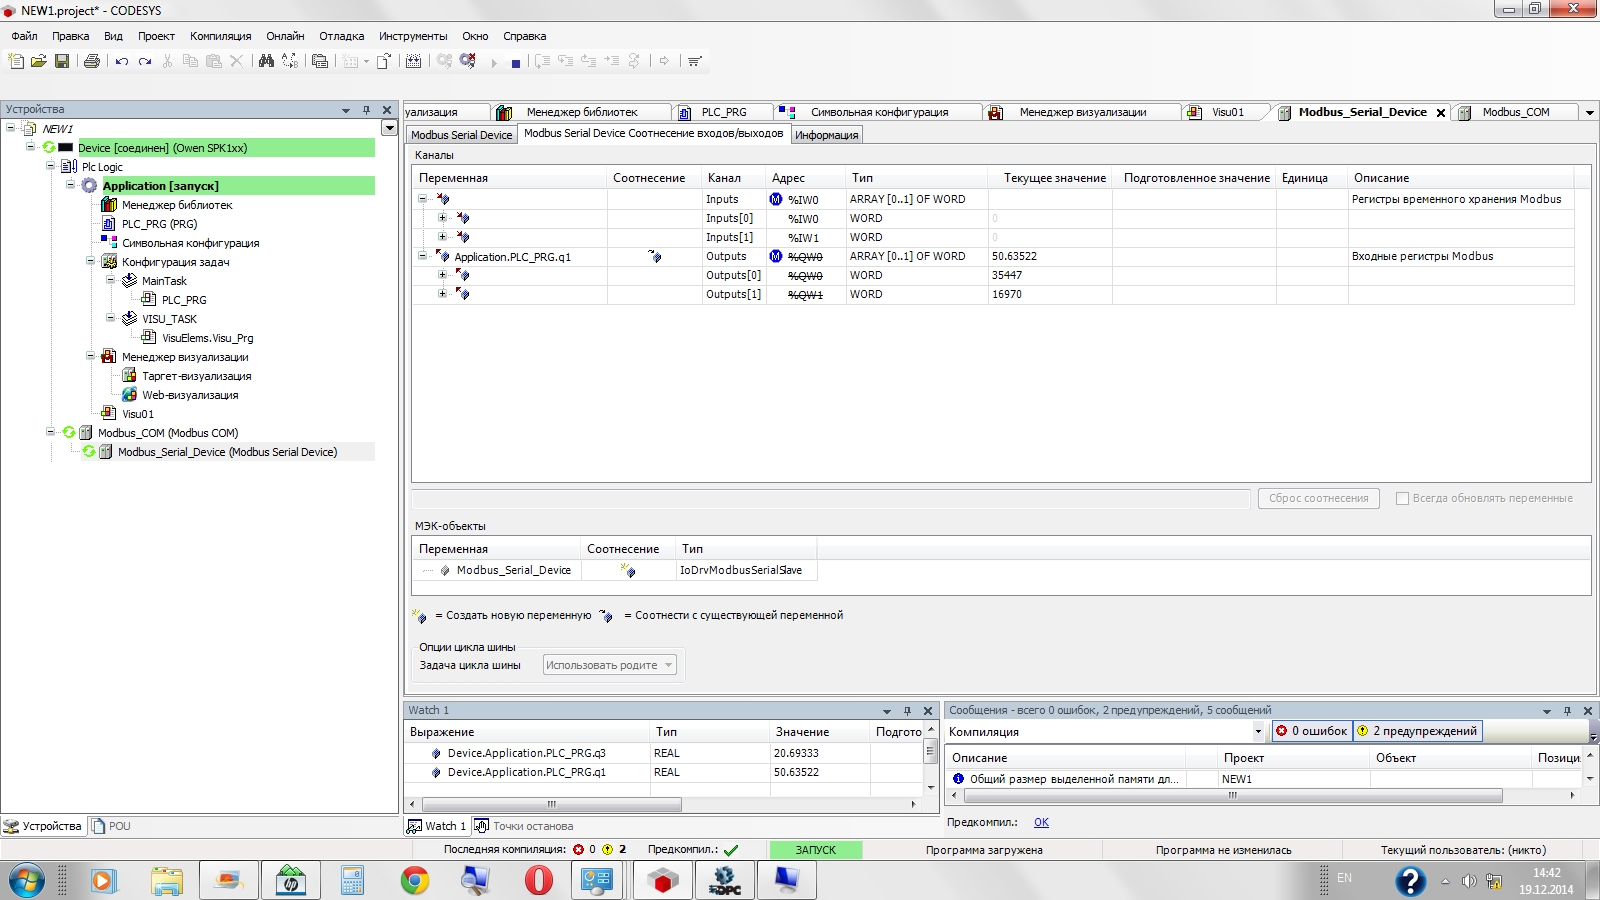The image size is (1600, 900).
Task: Collapse the Конфигурация задач tree node
Action: tap(90, 262)
